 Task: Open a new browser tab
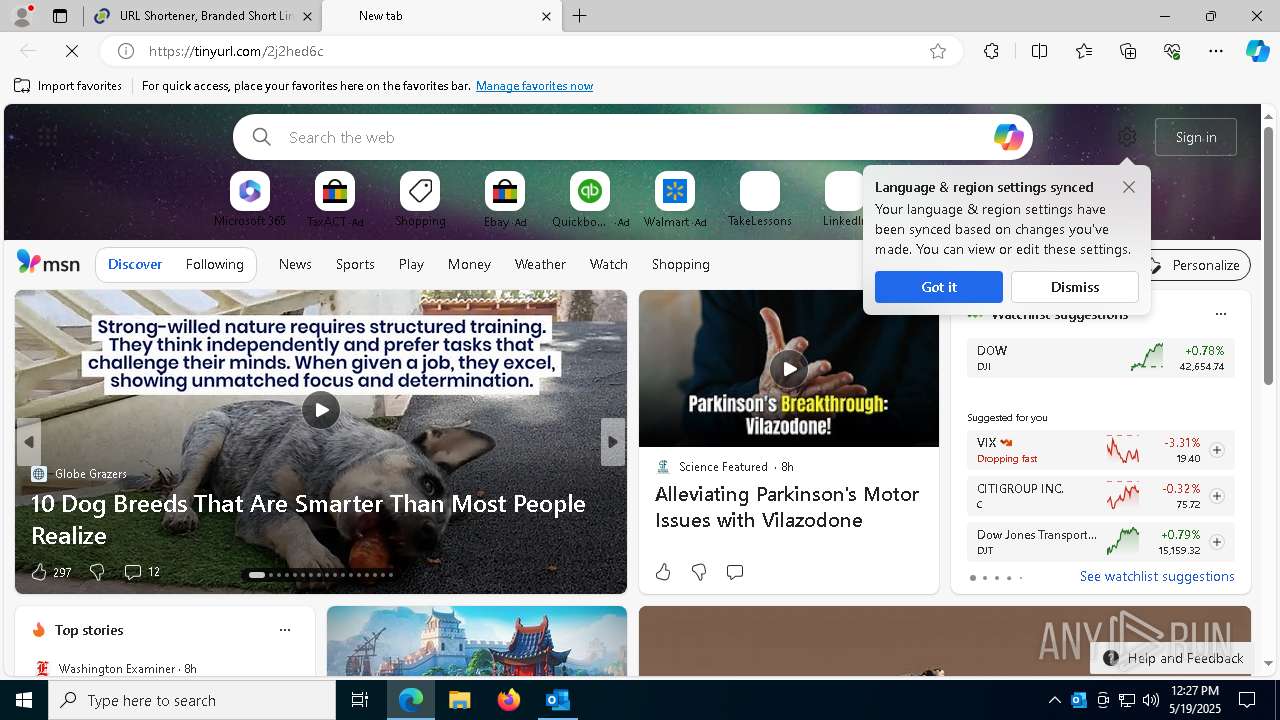pos(580,16)
